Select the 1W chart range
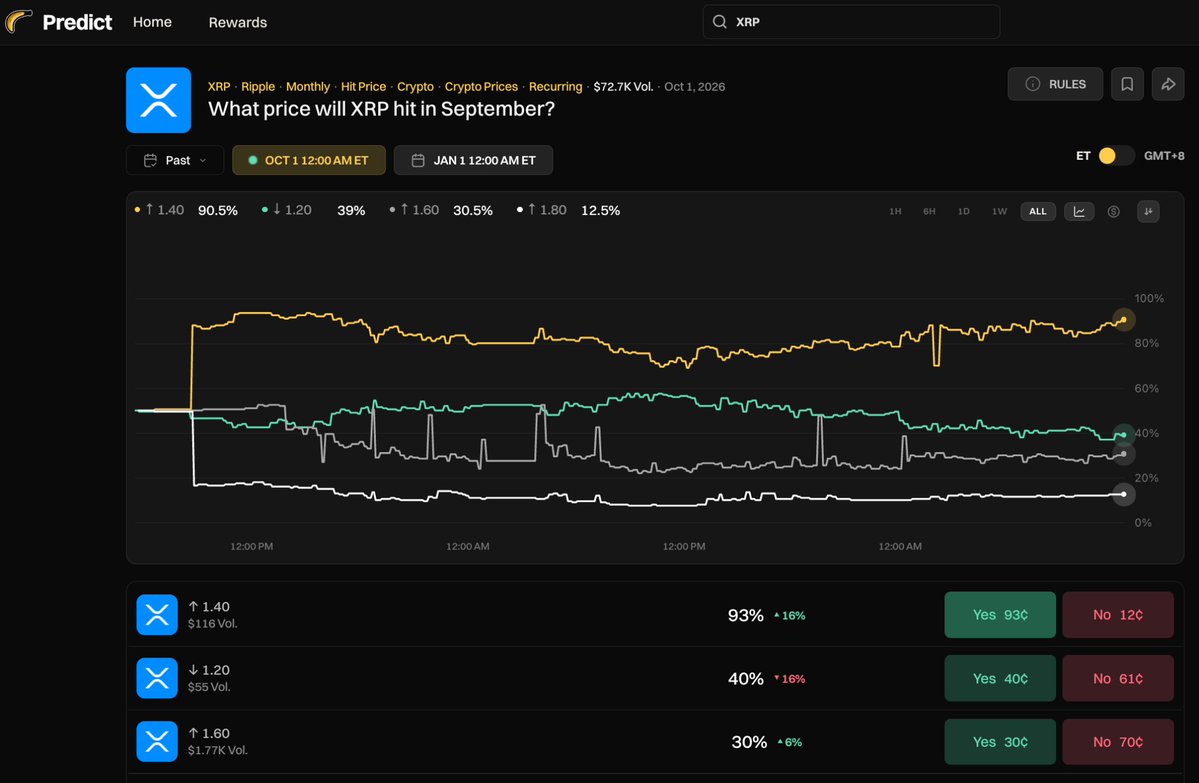Image resolution: width=1199 pixels, height=783 pixels. click(999, 212)
